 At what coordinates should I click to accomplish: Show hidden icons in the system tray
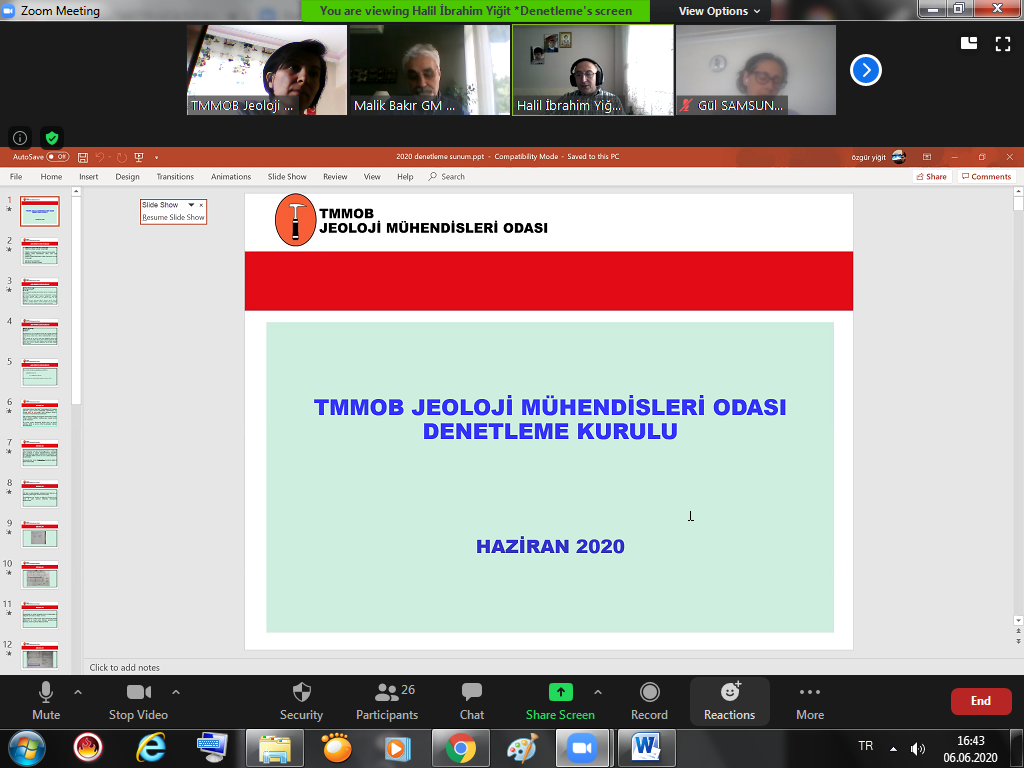893,748
